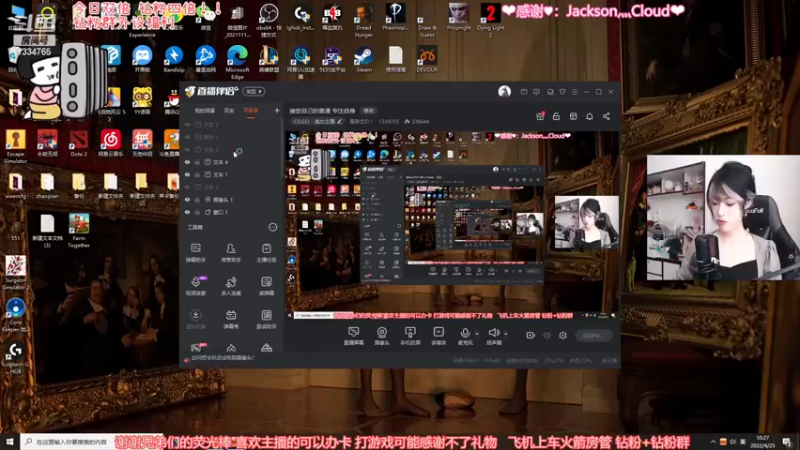Edit the CS:GO category tag

pyautogui.click(x=317, y=121)
